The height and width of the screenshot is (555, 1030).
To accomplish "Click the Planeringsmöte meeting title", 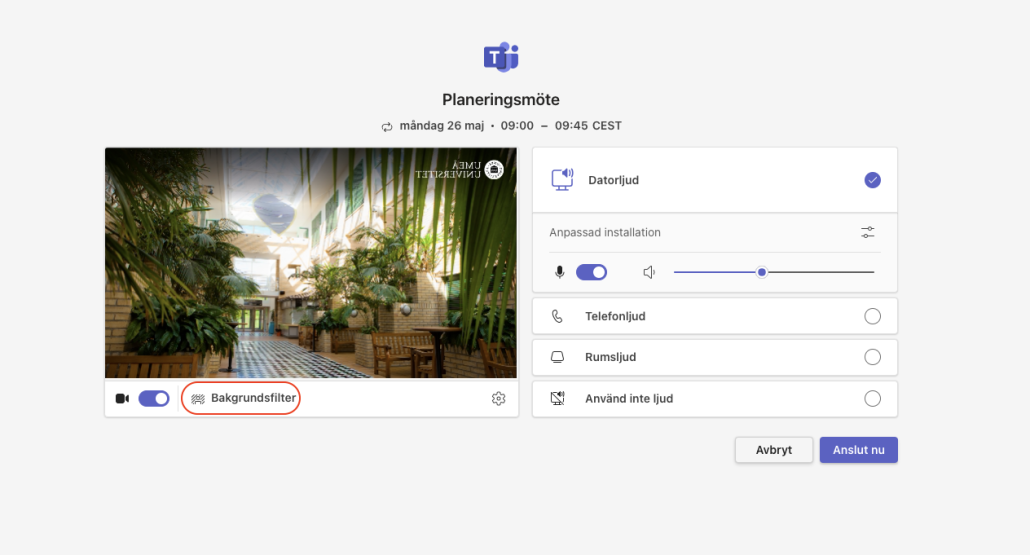I will point(501,100).
